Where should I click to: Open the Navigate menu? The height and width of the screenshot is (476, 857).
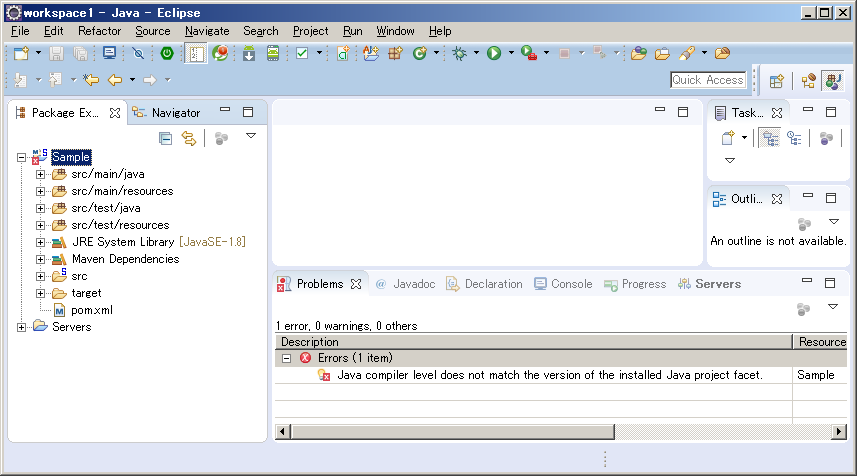pyautogui.click(x=207, y=31)
